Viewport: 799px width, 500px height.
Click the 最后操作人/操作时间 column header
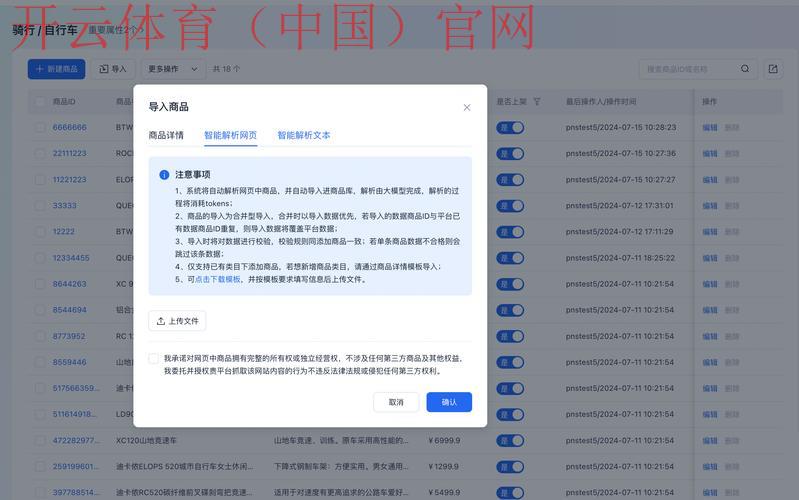pyautogui.click(x=601, y=101)
